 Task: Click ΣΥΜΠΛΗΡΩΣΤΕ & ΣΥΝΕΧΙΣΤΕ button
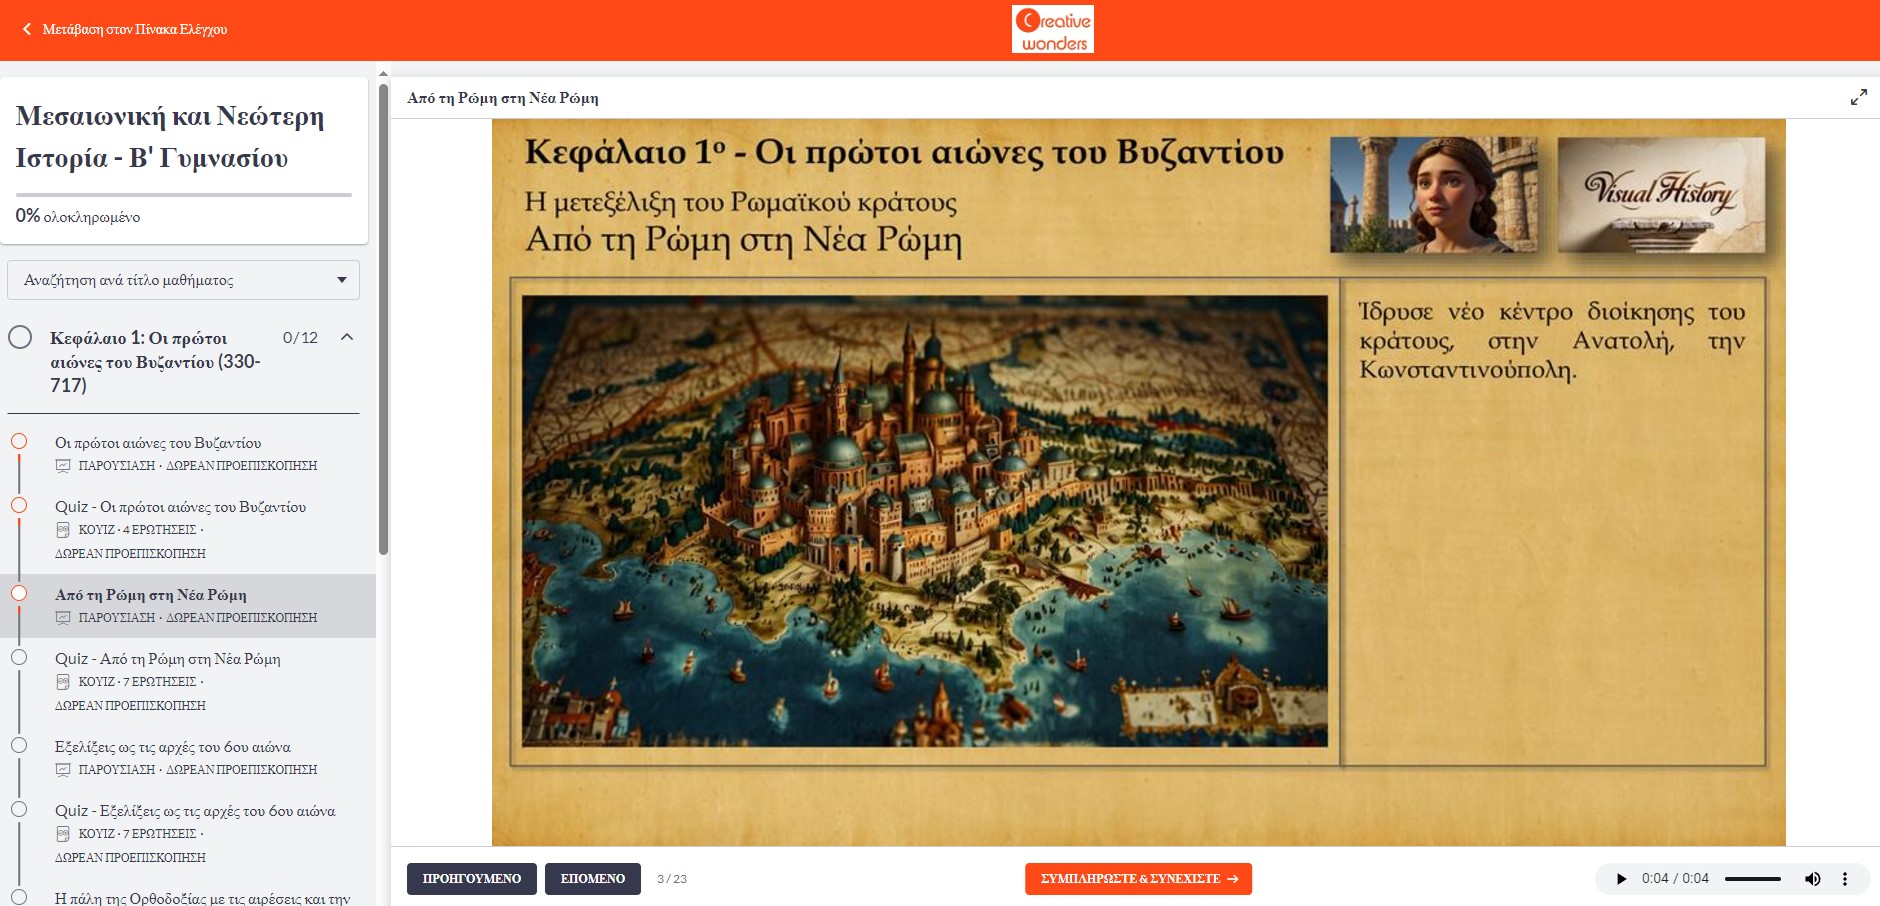(x=1138, y=879)
